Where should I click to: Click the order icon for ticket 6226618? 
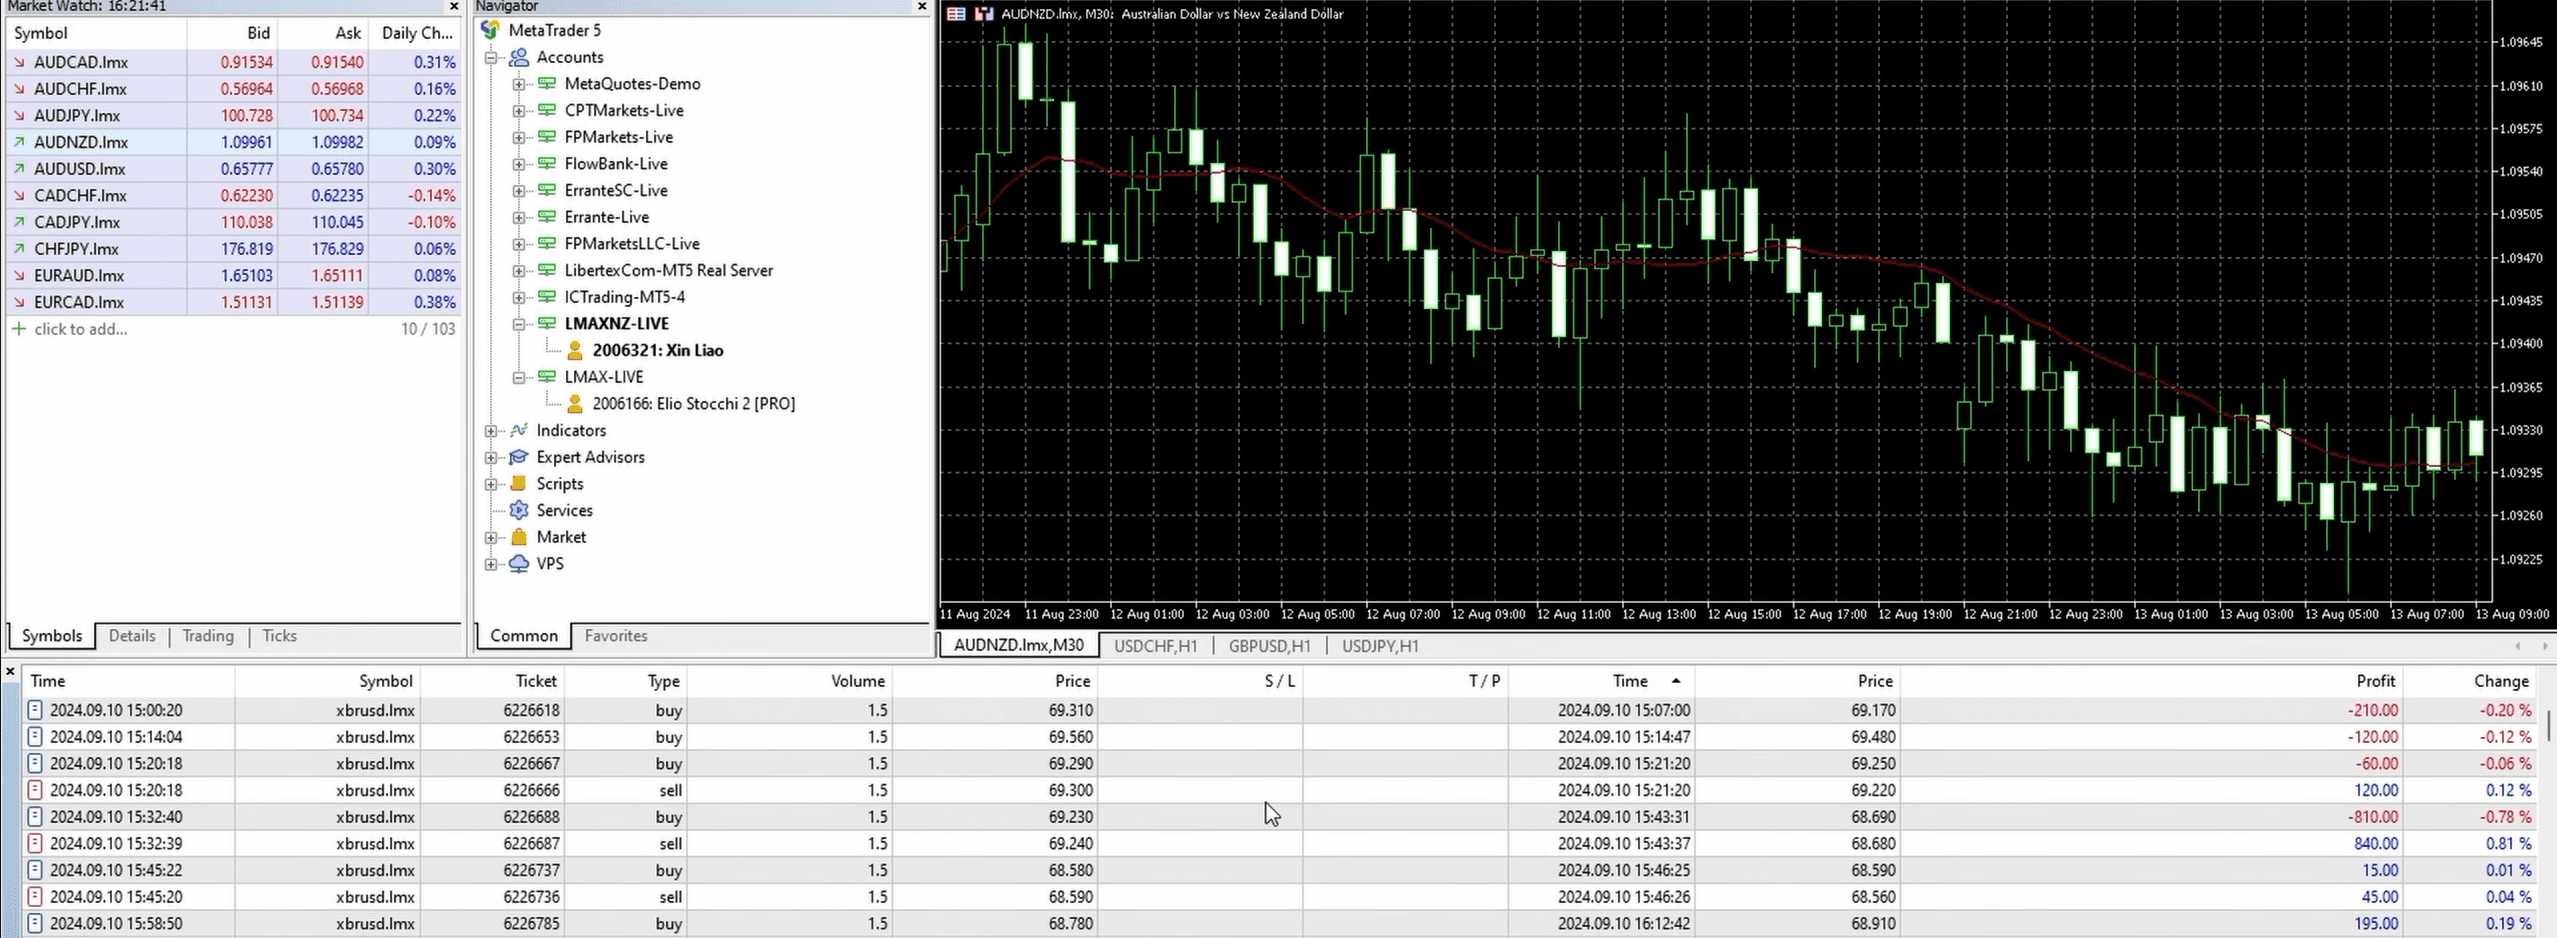pyautogui.click(x=35, y=710)
